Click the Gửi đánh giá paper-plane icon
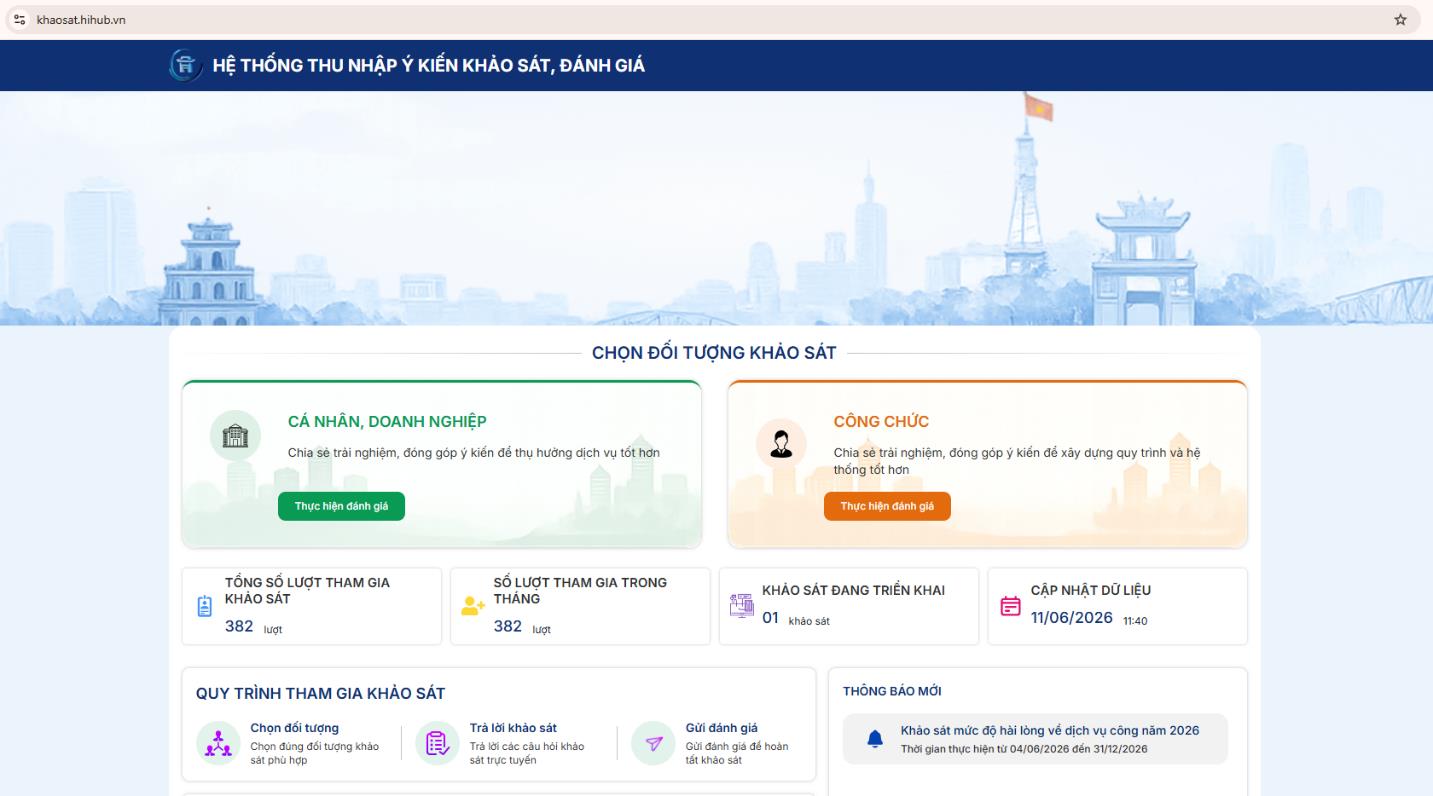Image resolution: width=1433 pixels, height=796 pixels. point(653,744)
